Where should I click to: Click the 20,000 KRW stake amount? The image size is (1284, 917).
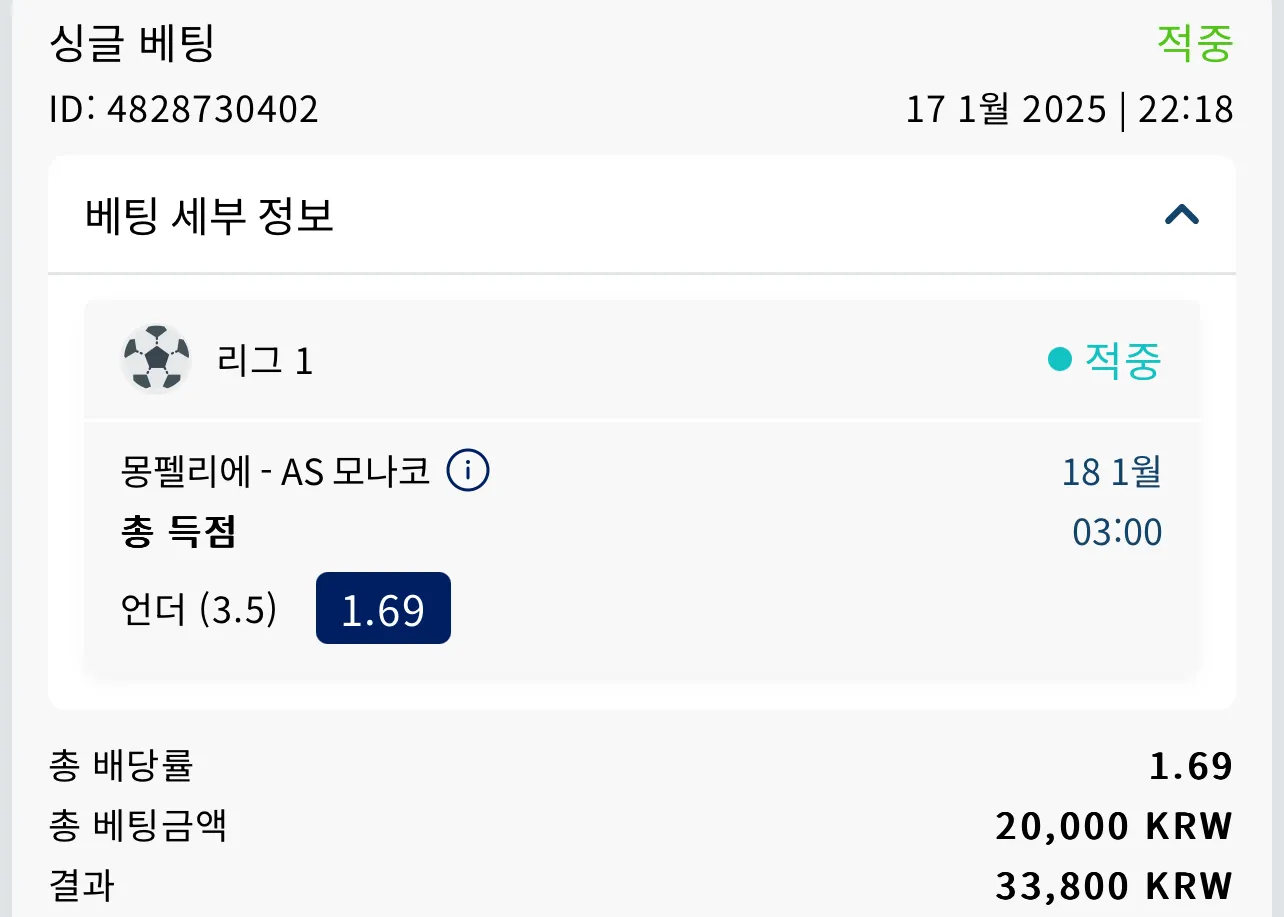pos(1114,826)
